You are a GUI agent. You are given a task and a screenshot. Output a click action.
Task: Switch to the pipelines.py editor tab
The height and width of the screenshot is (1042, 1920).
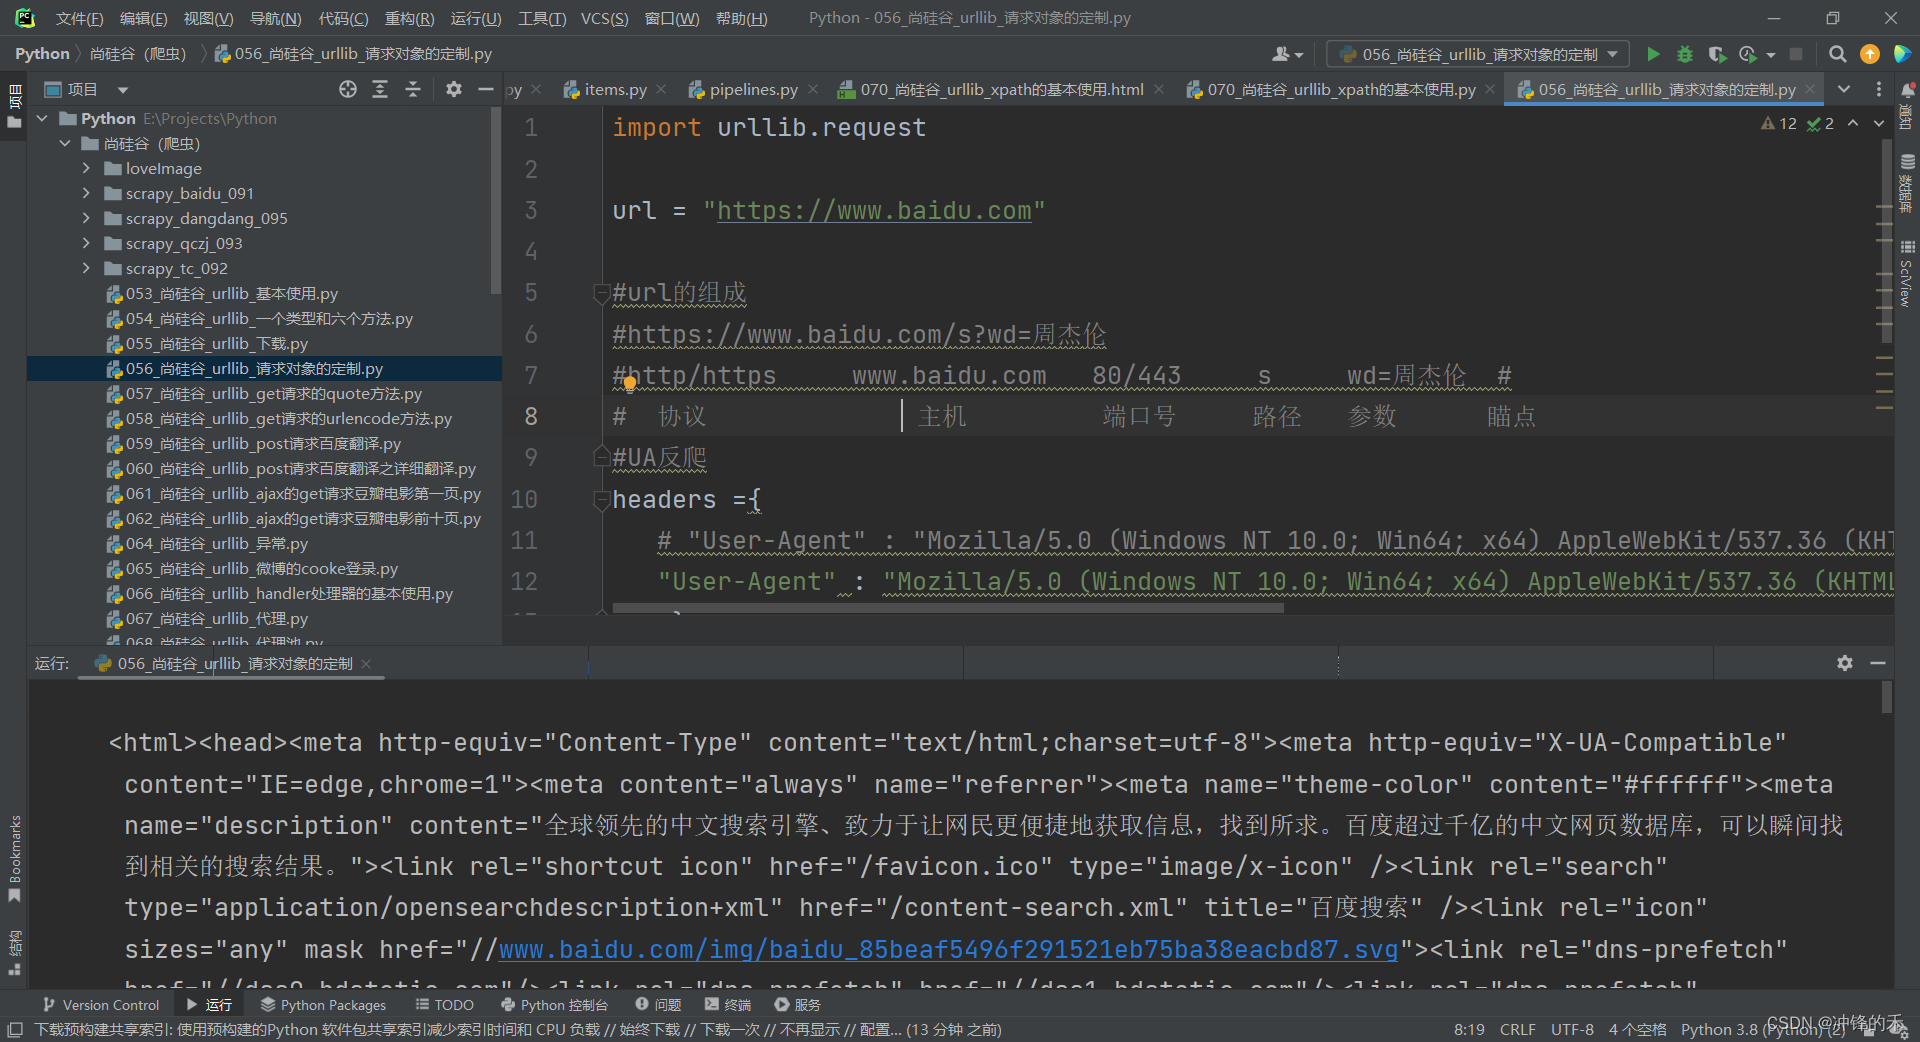point(752,89)
